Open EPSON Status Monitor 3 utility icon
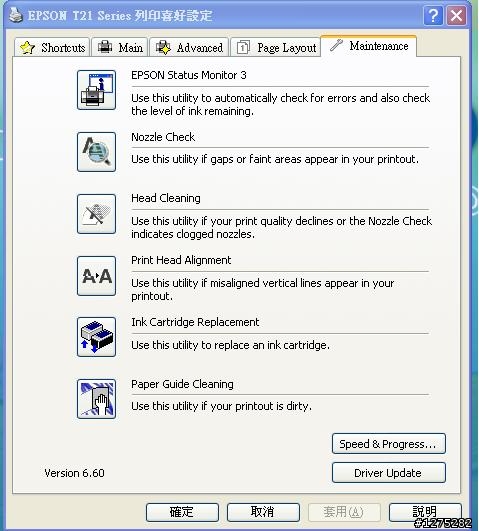 [97, 90]
